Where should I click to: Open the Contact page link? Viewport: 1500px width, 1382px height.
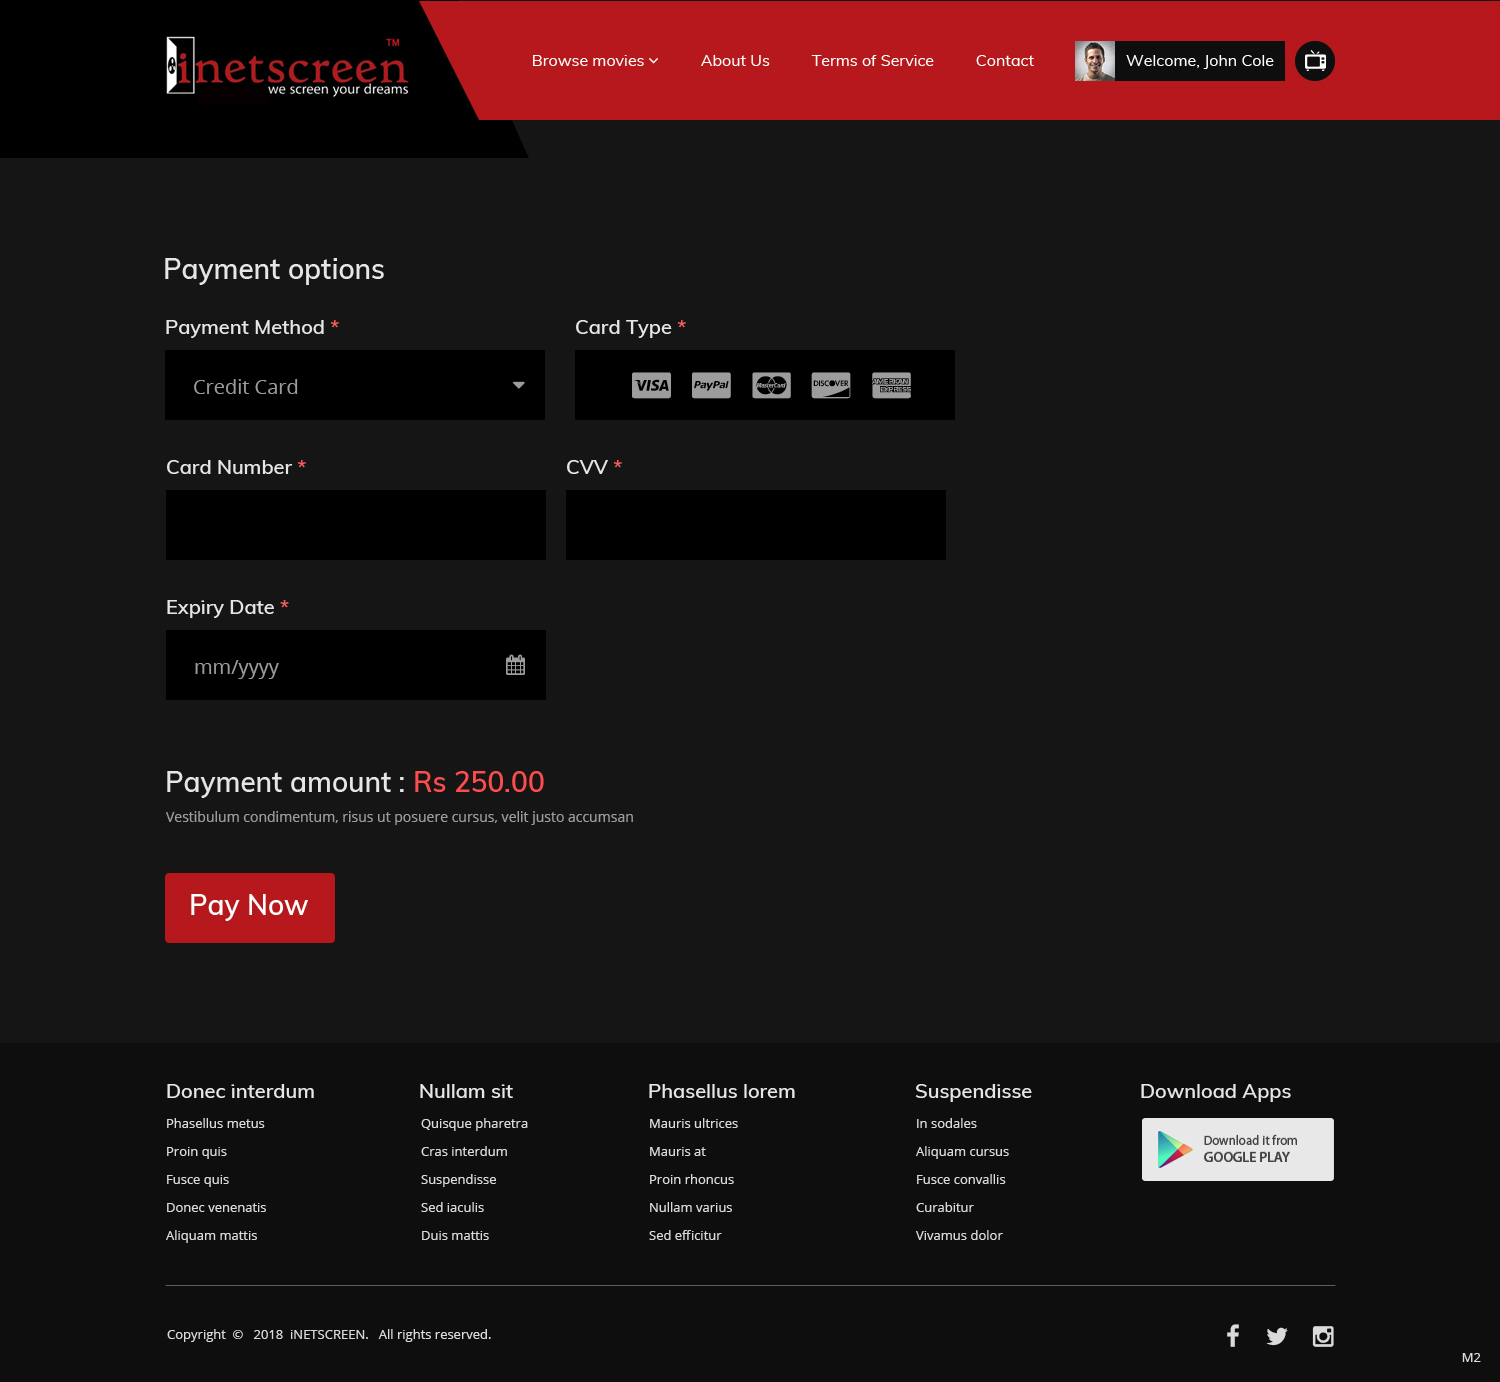click(x=1004, y=60)
